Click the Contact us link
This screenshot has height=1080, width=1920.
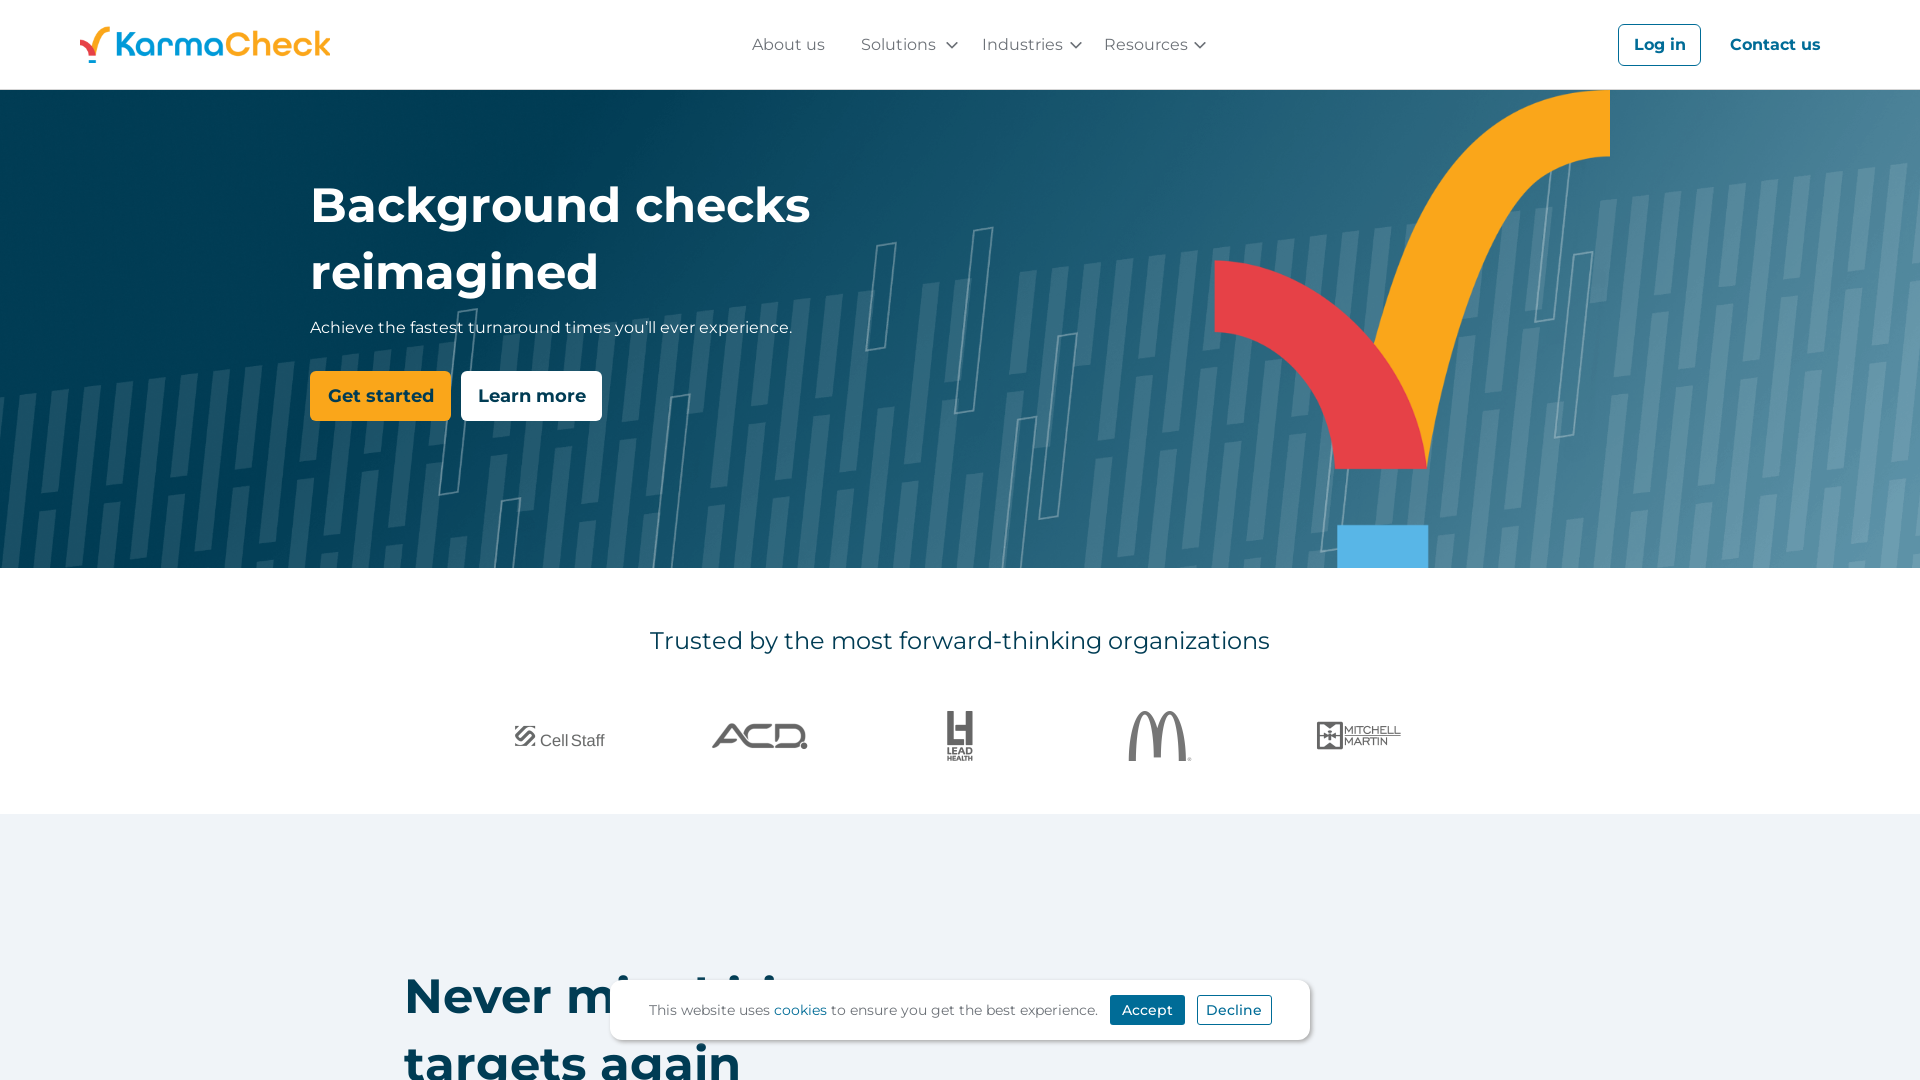coord(1775,44)
